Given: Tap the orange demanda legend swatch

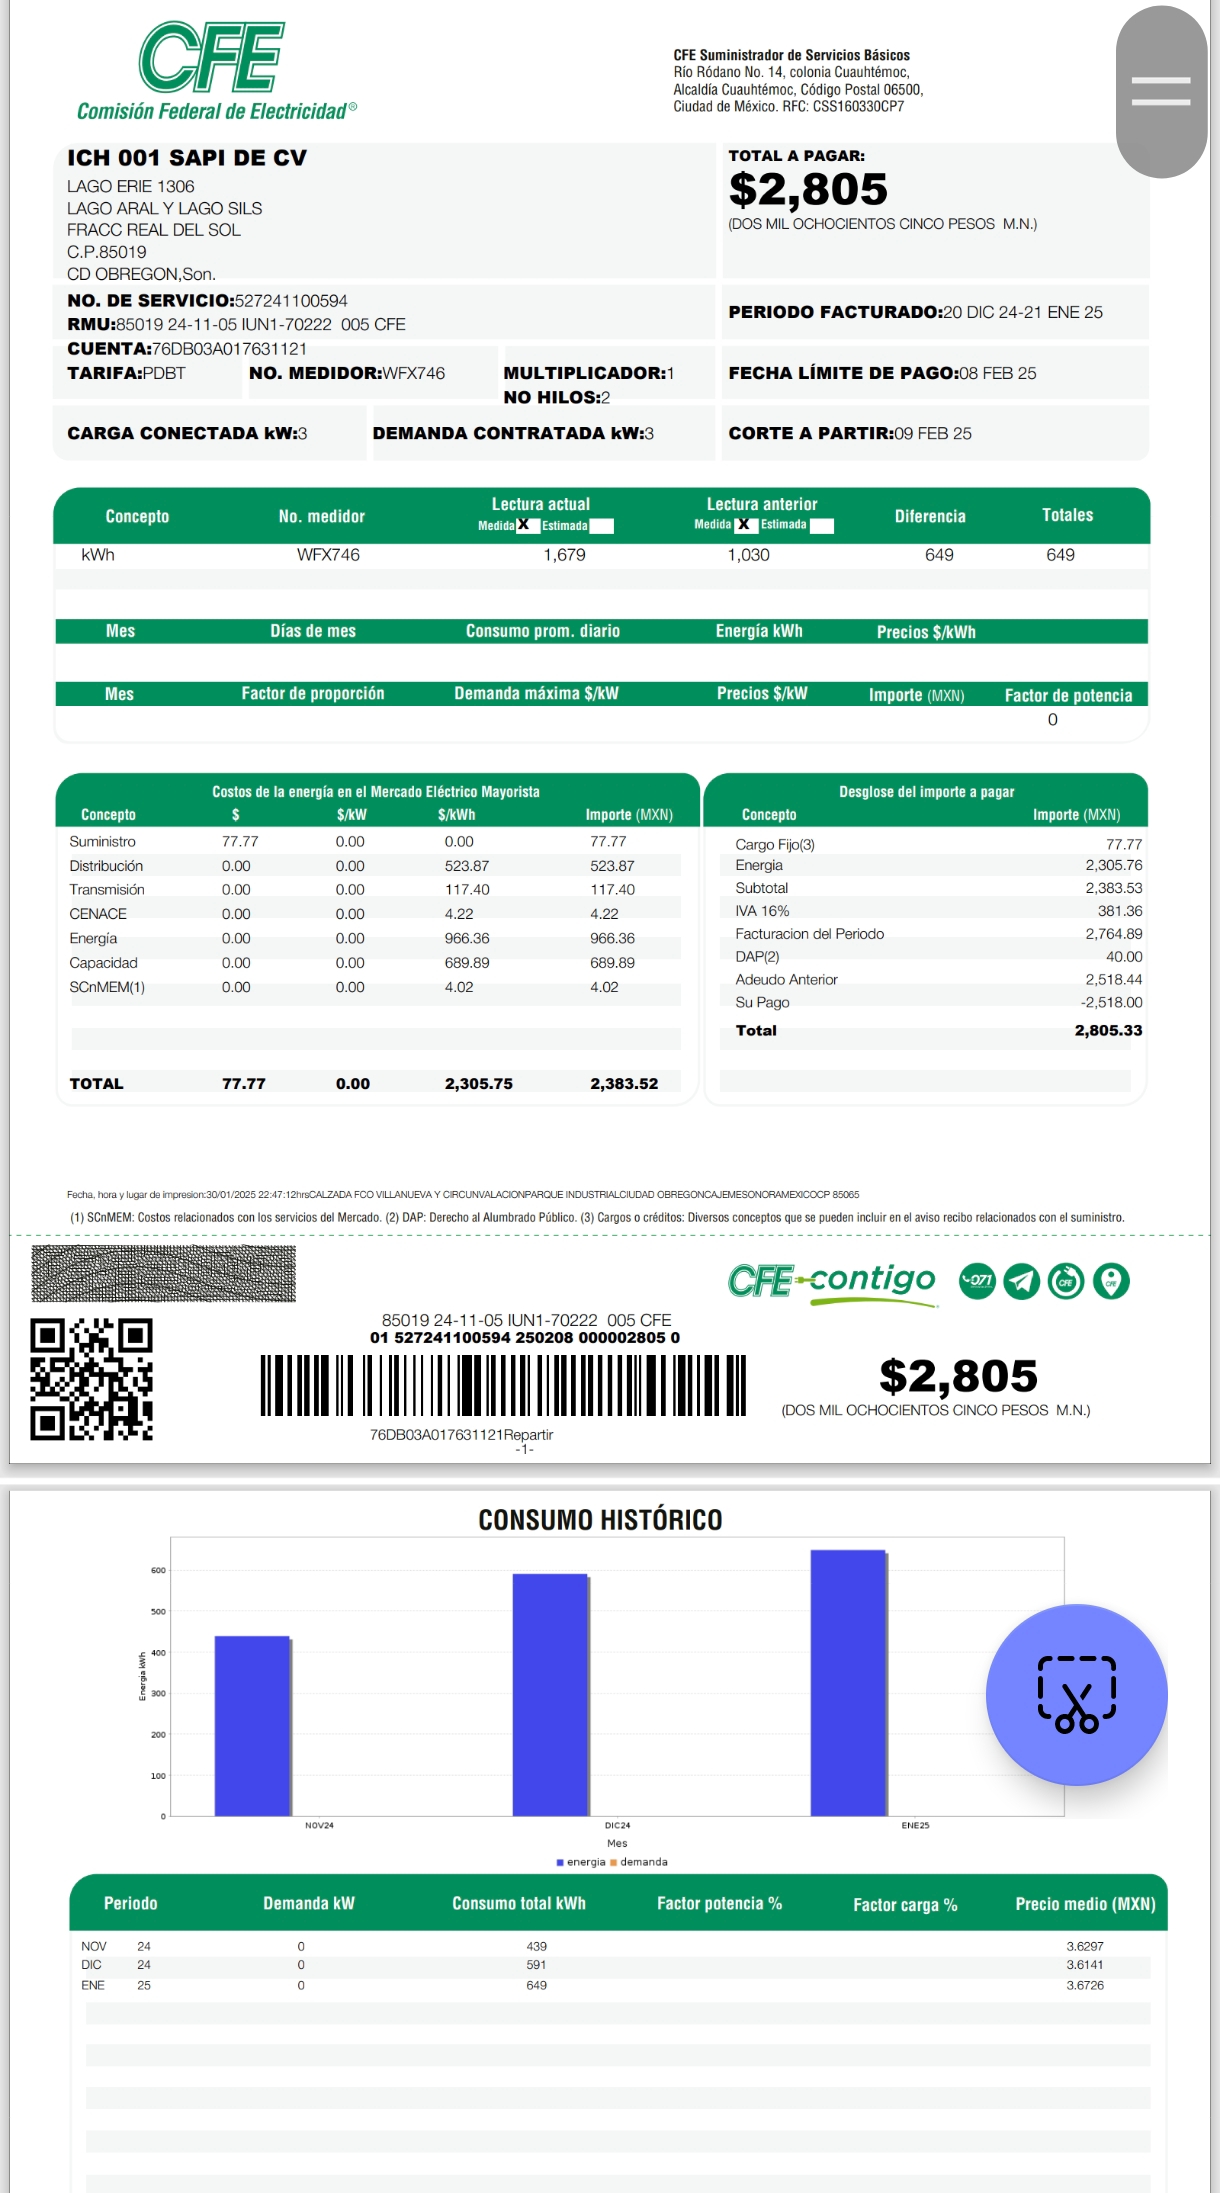Looking at the screenshot, I should tap(614, 1862).
